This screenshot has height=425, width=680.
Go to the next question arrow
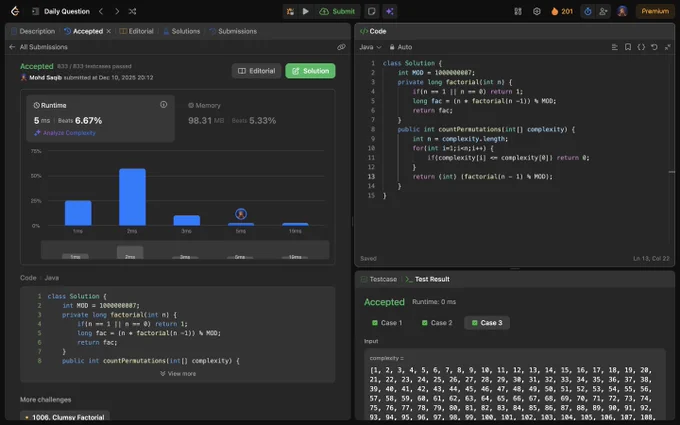pyautogui.click(x=117, y=11)
